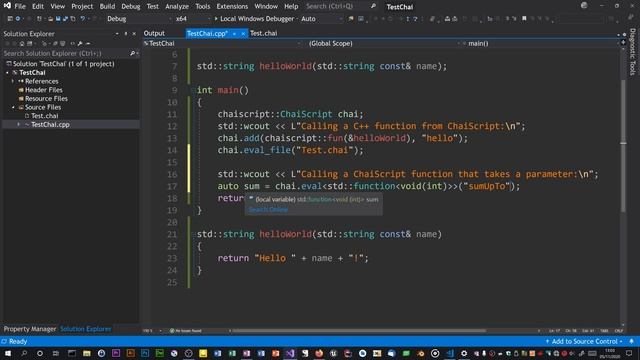Click the Live Share icon at top right
Image resolution: width=640 pixels, height=360 pixels.
point(631,16)
